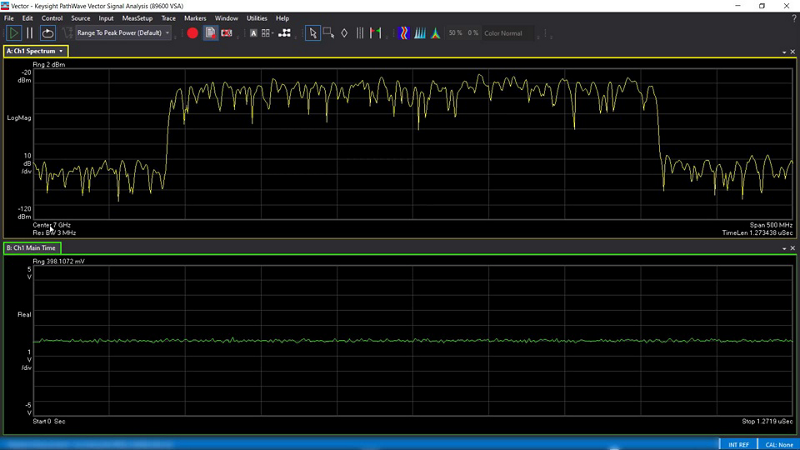Click the 1 V /div scale label
The image size is (800, 450).
click(x=28, y=360)
